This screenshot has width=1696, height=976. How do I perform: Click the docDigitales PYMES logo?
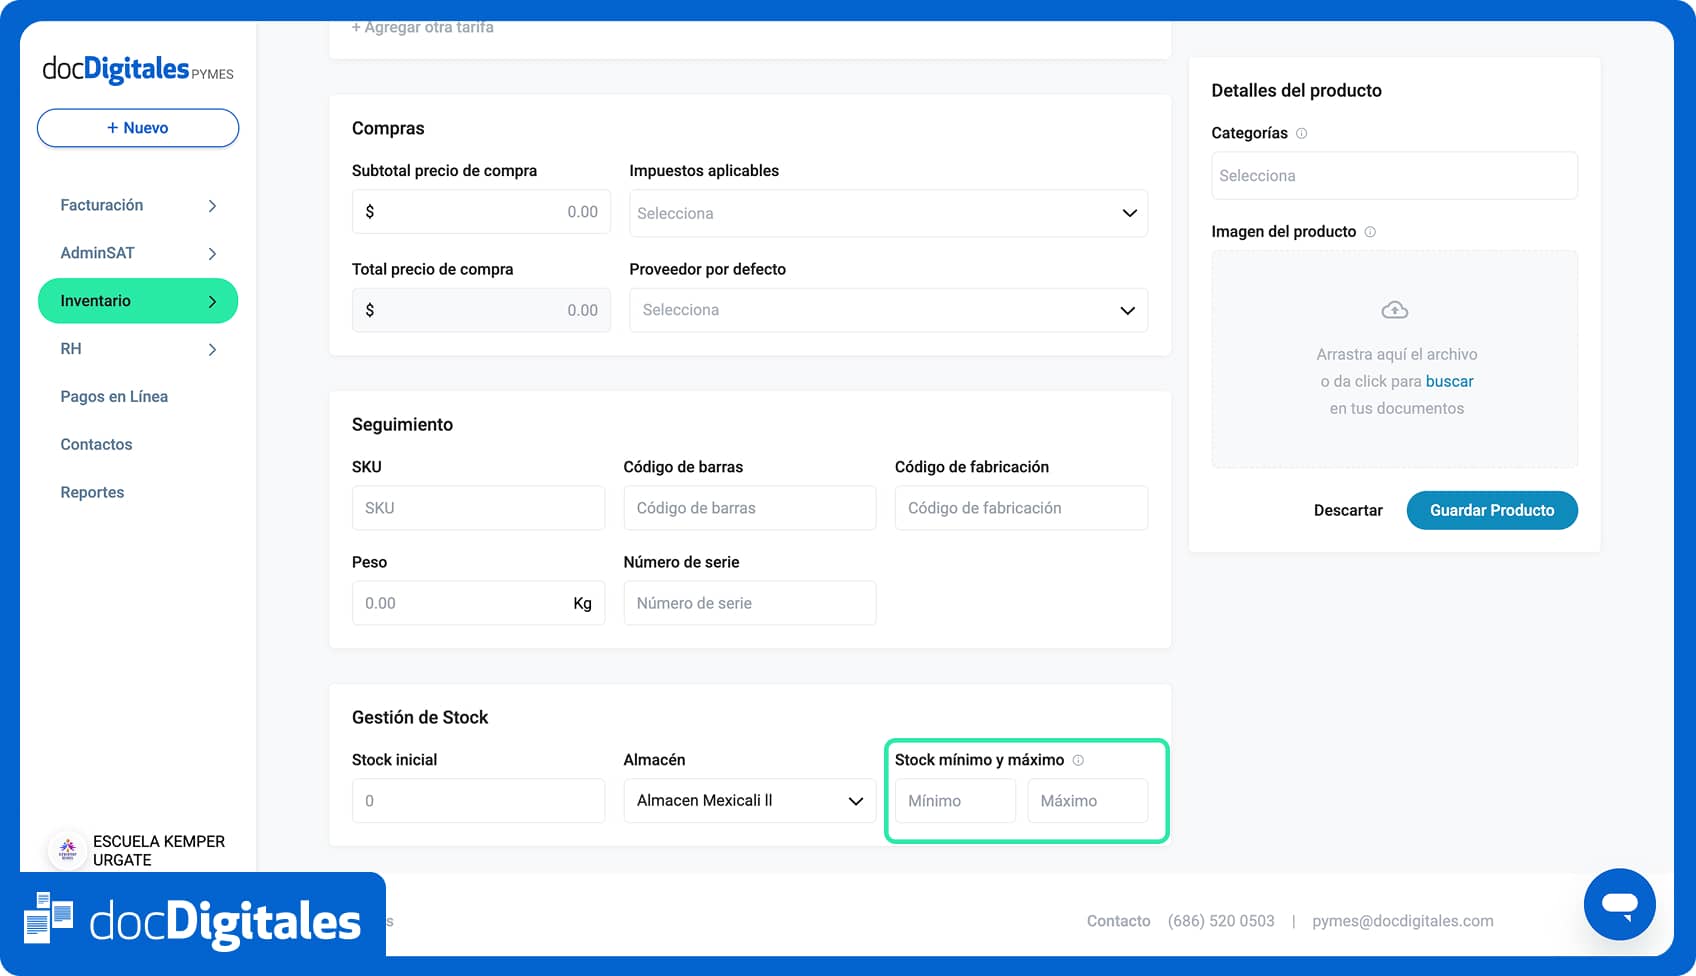click(138, 69)
